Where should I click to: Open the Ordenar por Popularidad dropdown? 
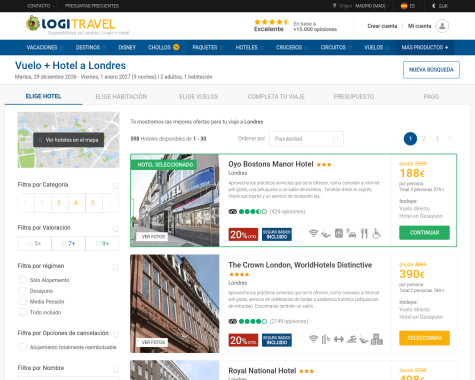306,139
